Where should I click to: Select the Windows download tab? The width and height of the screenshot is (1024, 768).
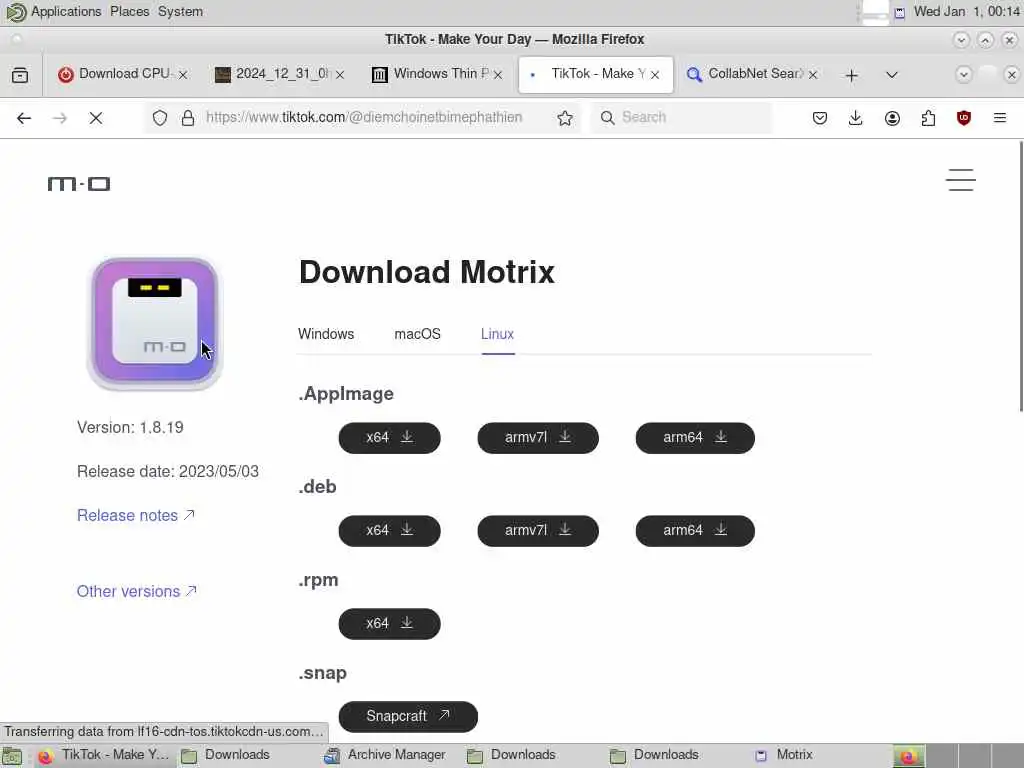point(326,334)
